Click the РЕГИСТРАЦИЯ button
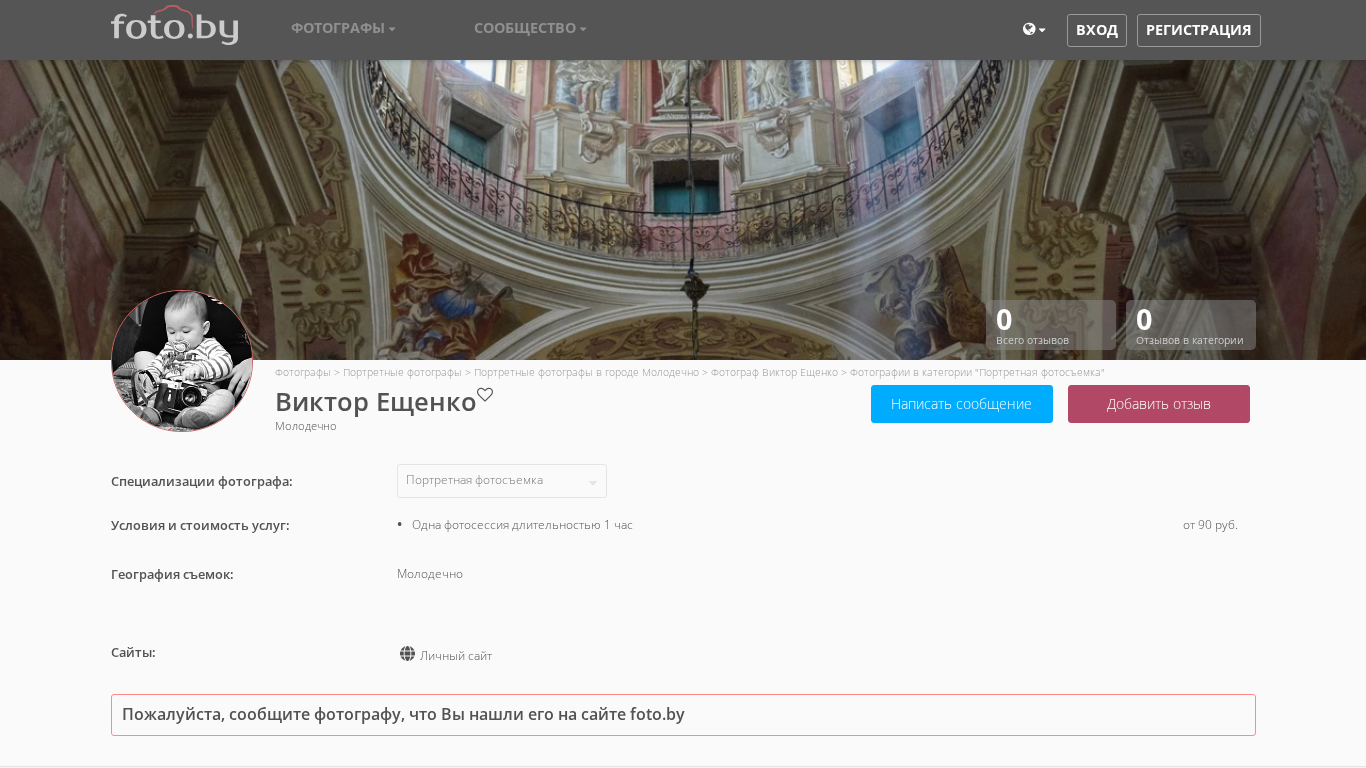 point(1198,30)
